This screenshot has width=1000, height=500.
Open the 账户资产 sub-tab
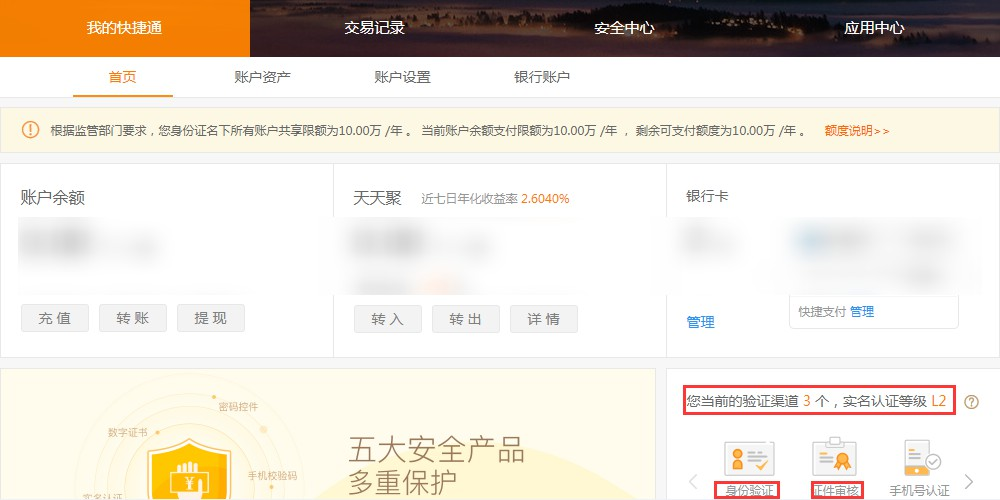262,77
